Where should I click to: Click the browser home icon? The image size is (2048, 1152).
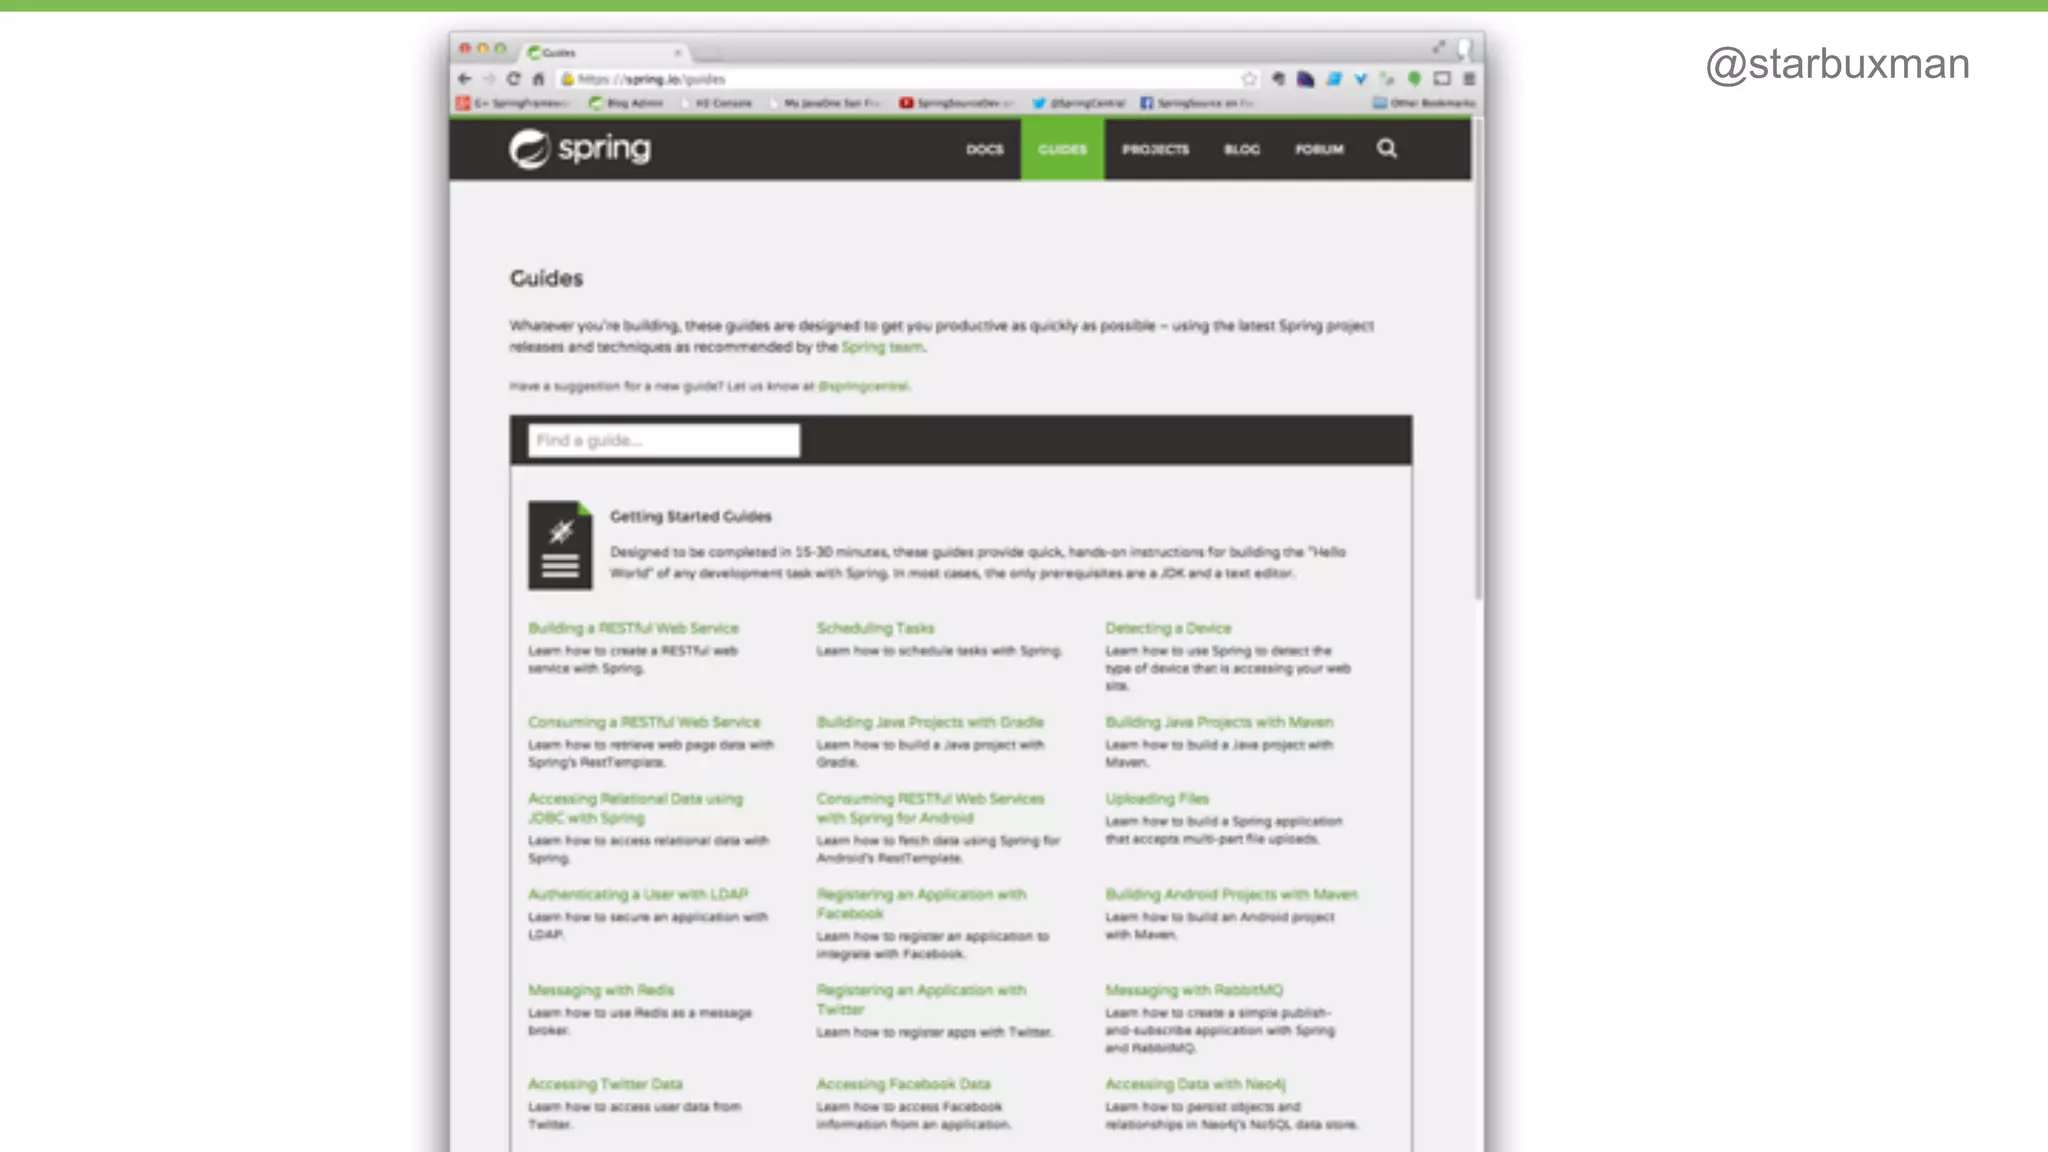pyautogui.click(x=538, y=79)
